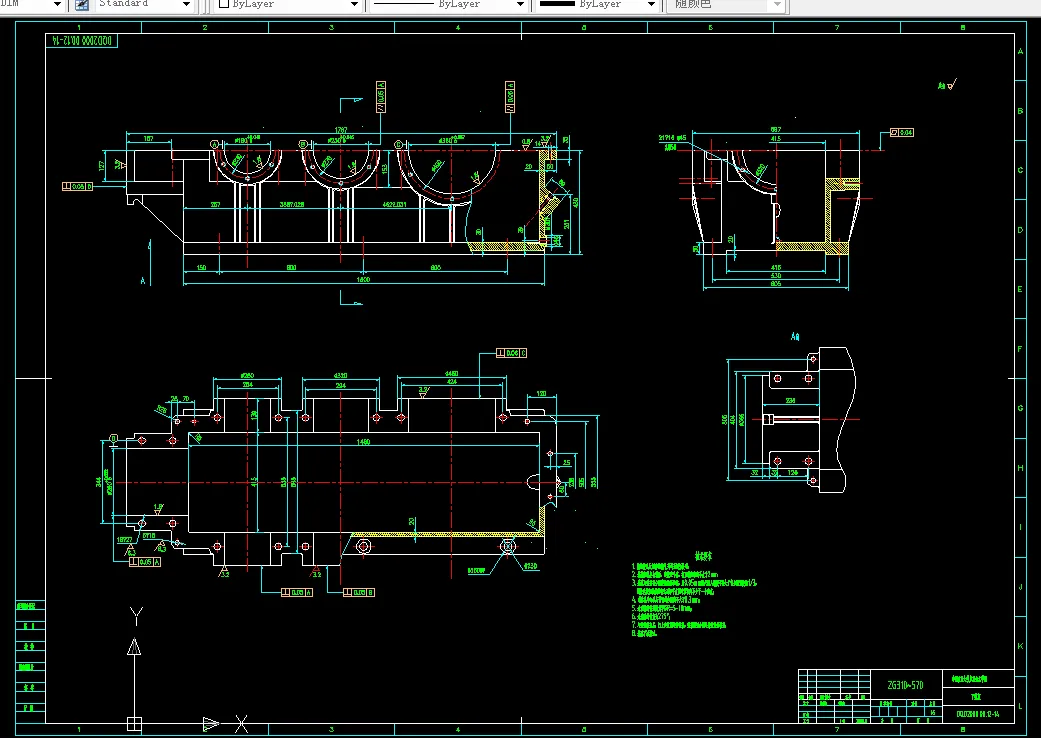Viewport: 1041px width, 738px height.
Task: Select the 0.06 D tolerance frame at left
Action: 78,186
